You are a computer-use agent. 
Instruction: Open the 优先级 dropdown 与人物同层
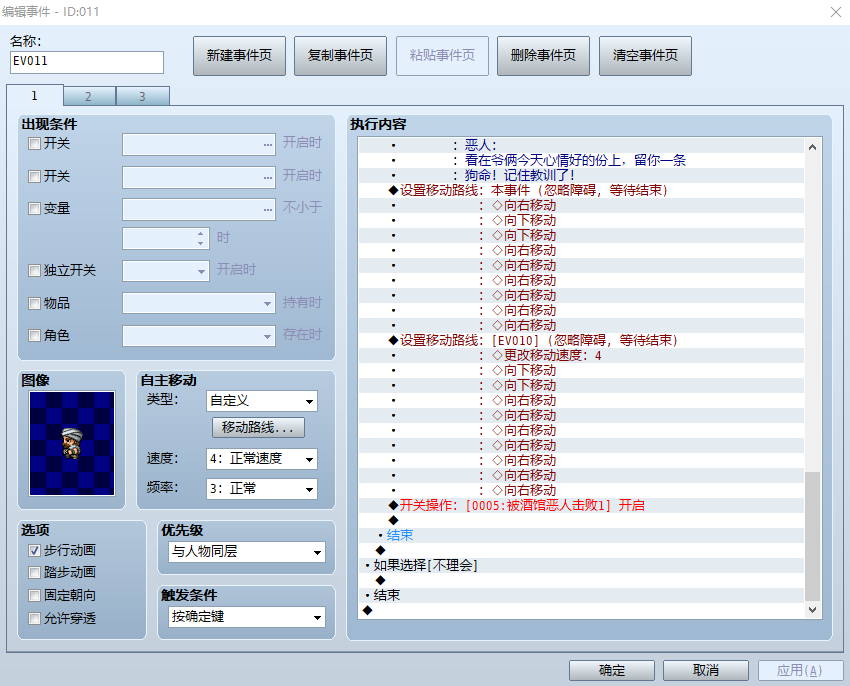click(x=247, y=552)
